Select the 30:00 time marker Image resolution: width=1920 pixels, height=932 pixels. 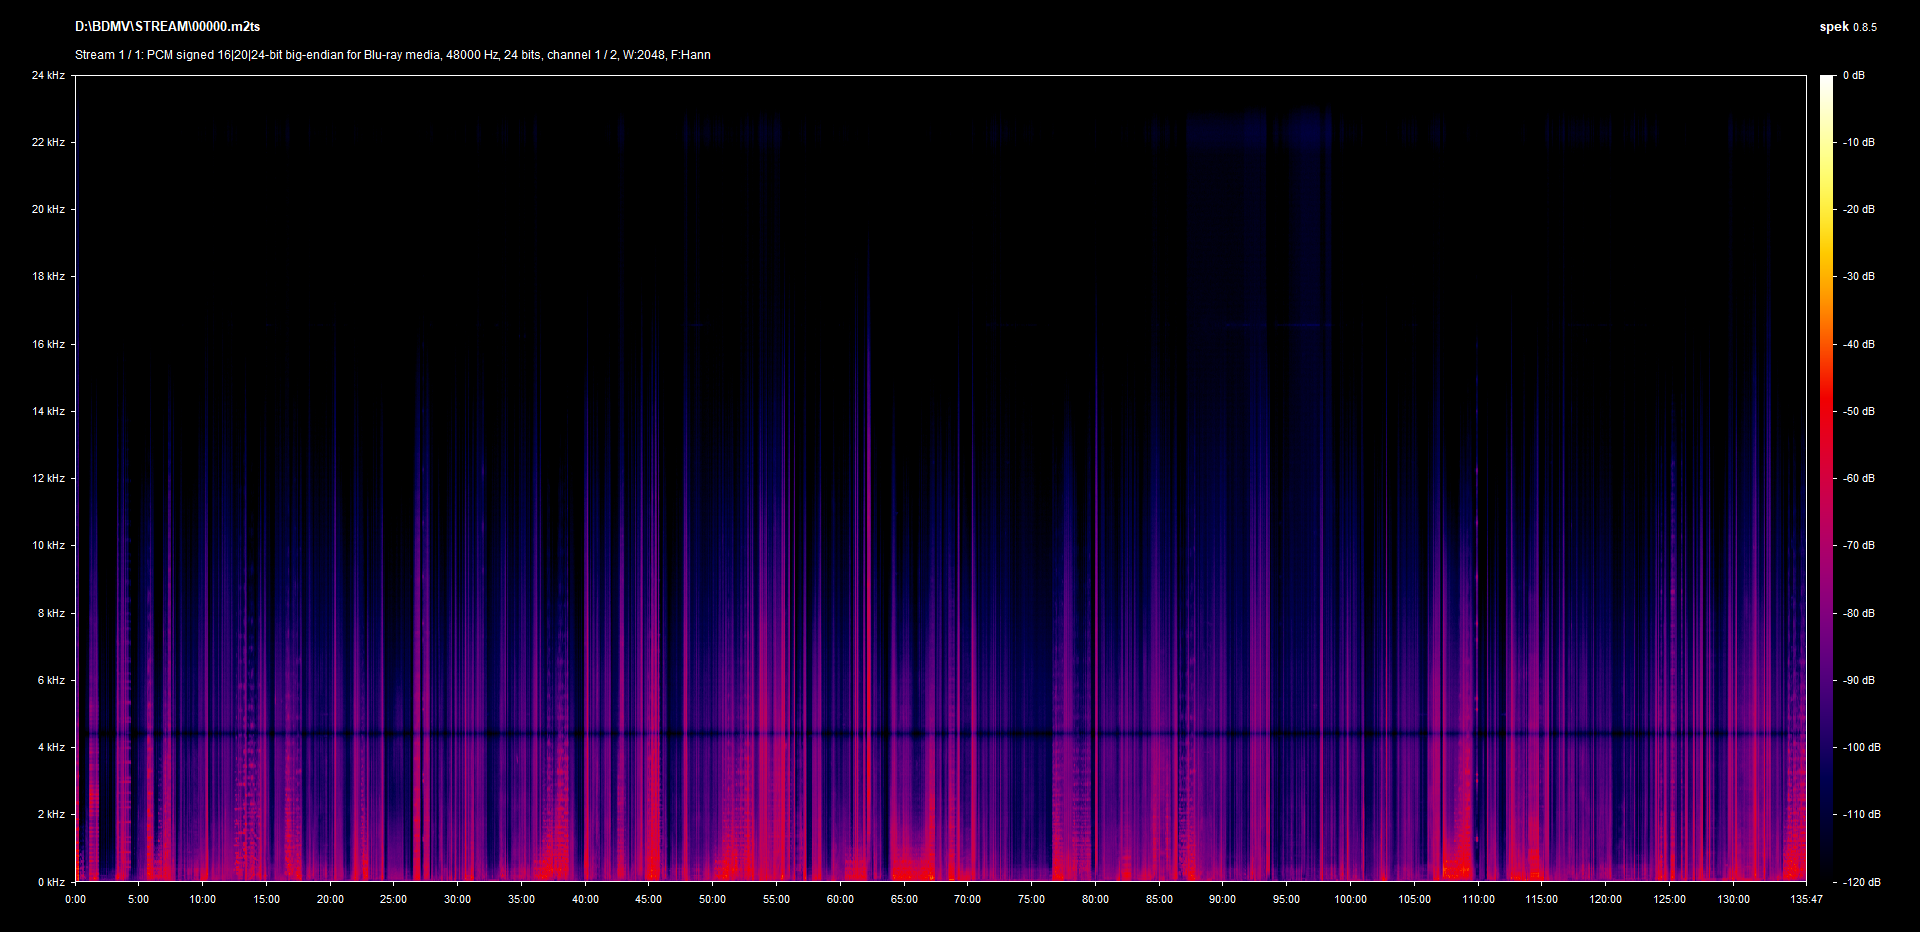click(457, 899)
